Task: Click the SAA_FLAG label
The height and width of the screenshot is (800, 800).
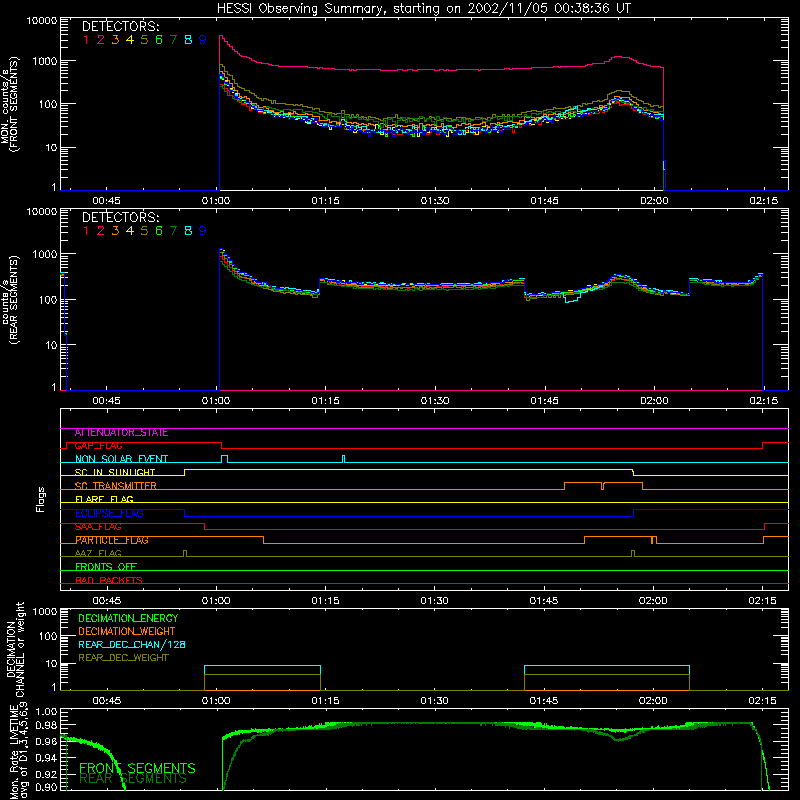Action: [98, 527]
